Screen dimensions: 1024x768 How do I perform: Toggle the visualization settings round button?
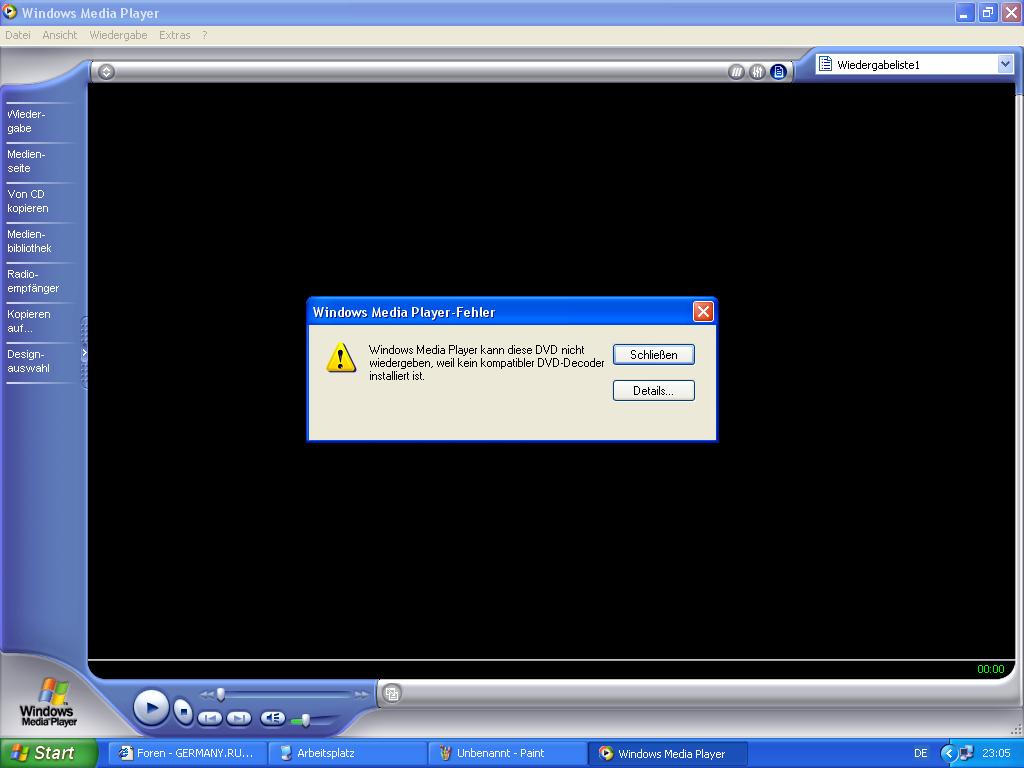pyautogui.click(x=736, y=72)
